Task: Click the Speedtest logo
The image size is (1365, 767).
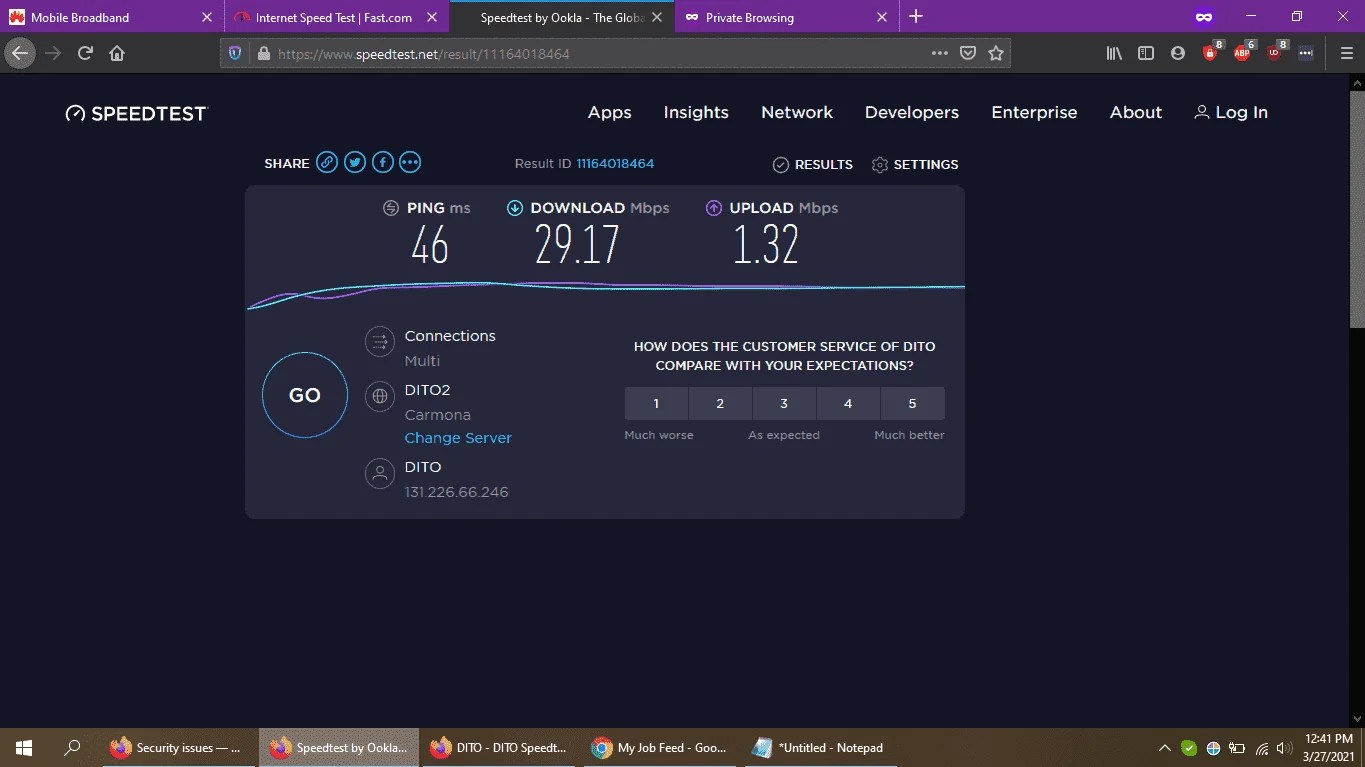Action: point(136,113)
